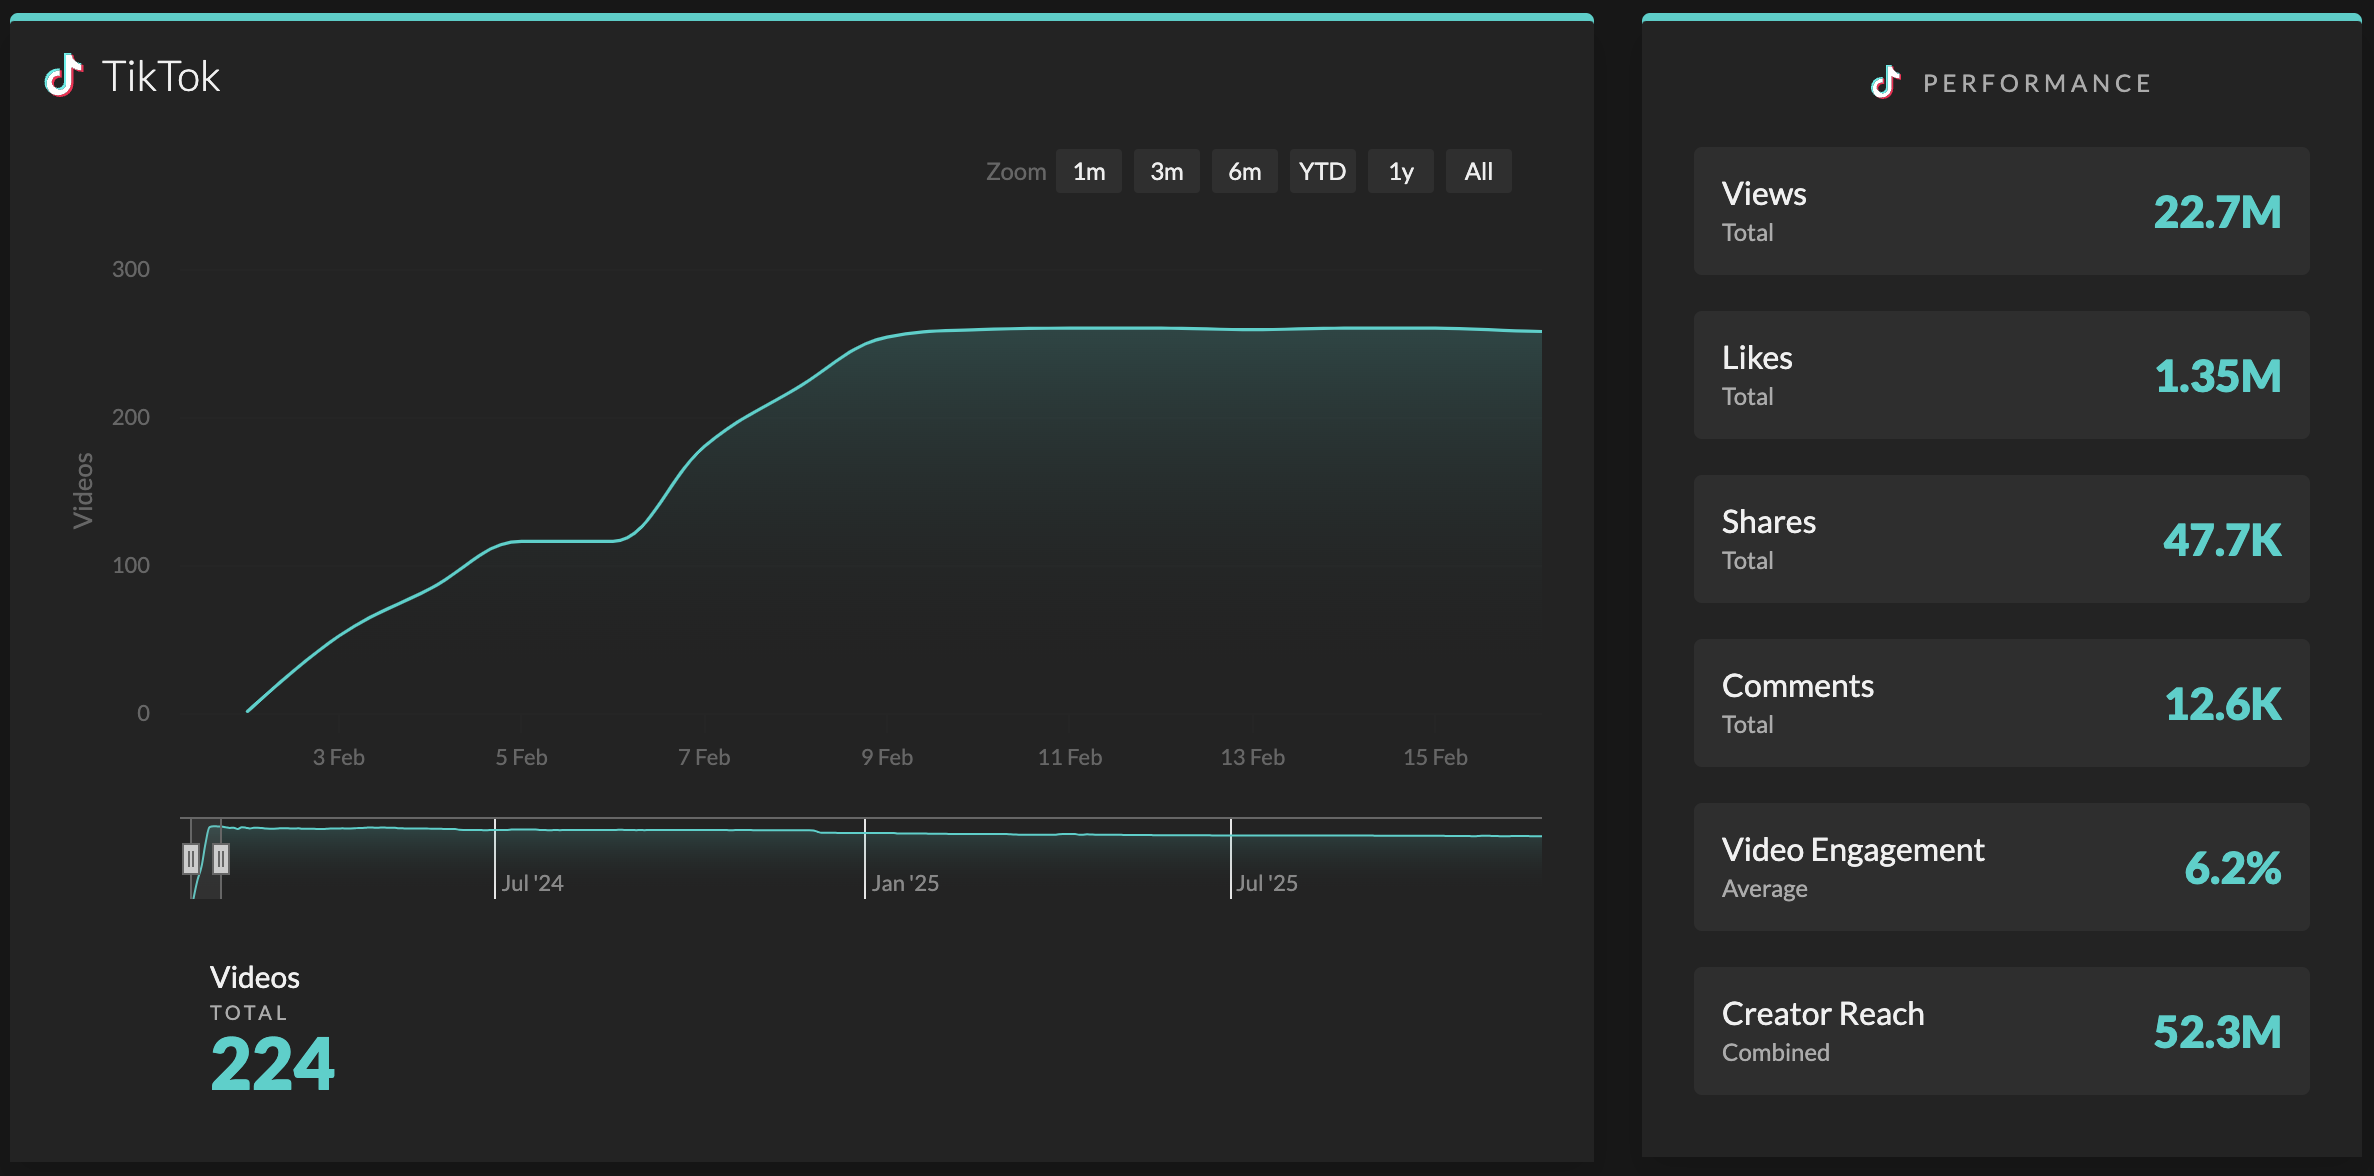Set chart zoom to 1m
2374x1176 pixels.
pos(1089,171)
